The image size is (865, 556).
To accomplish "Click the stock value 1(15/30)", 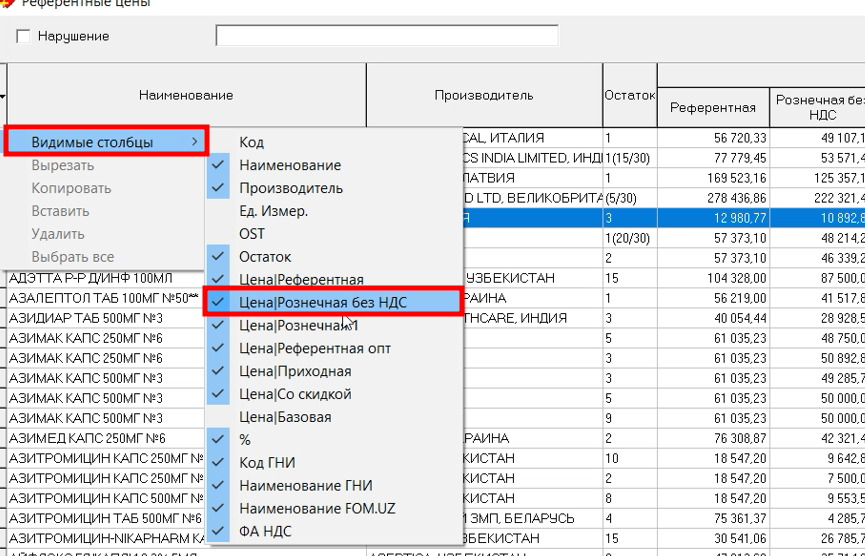I will [630, 158].
